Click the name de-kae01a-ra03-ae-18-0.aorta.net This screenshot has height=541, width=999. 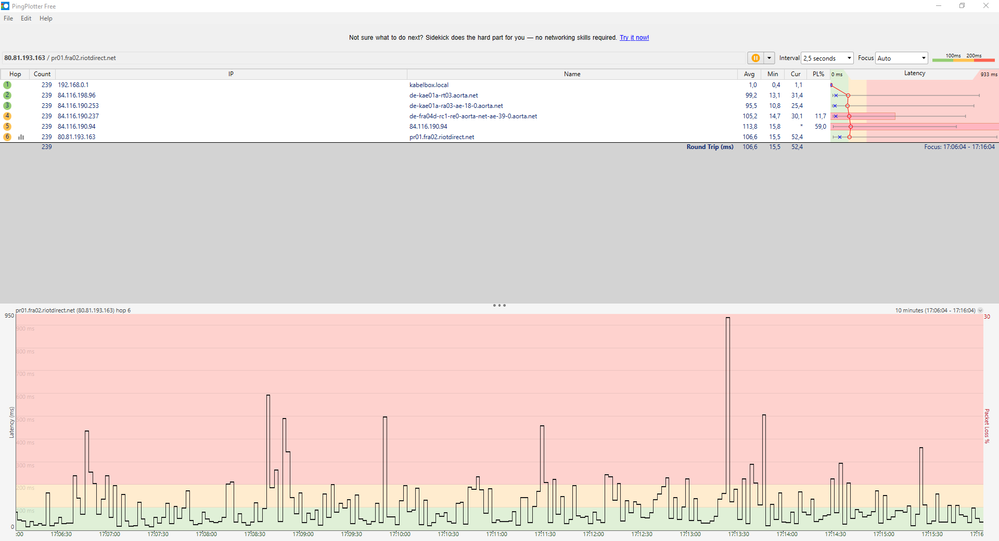coord(456,106)
